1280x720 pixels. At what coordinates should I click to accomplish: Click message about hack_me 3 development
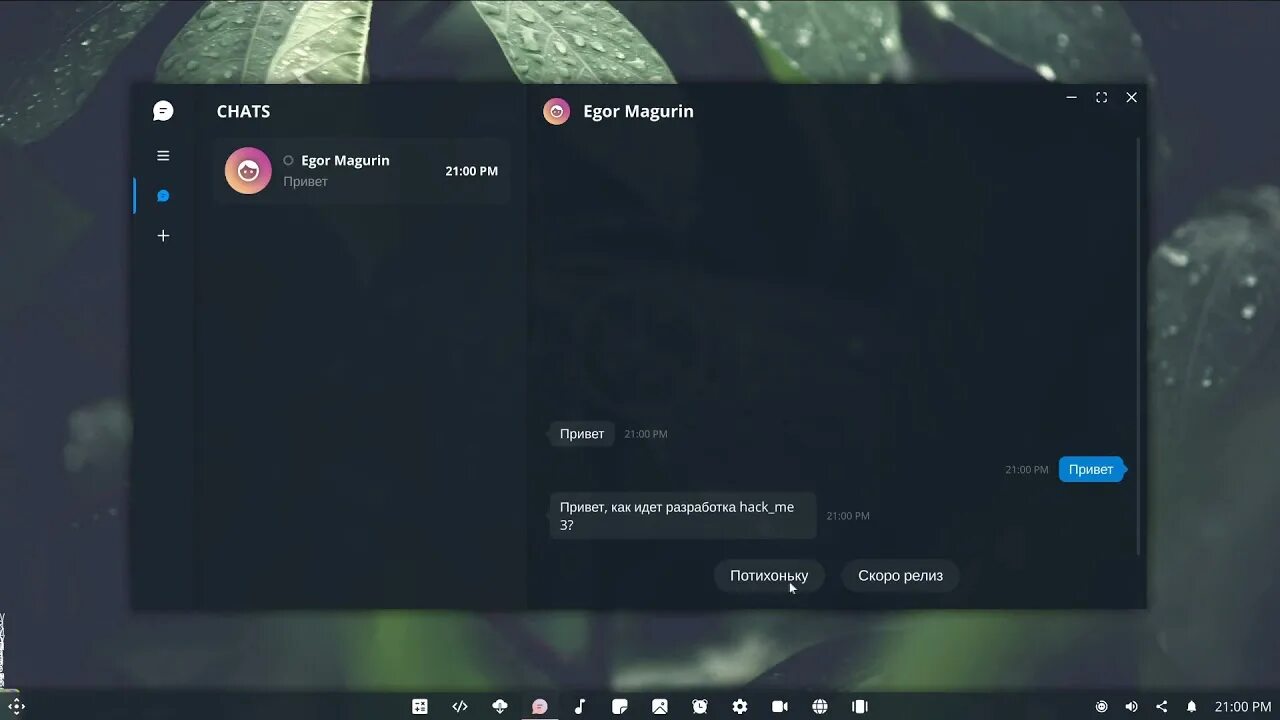tap(682, 515)
